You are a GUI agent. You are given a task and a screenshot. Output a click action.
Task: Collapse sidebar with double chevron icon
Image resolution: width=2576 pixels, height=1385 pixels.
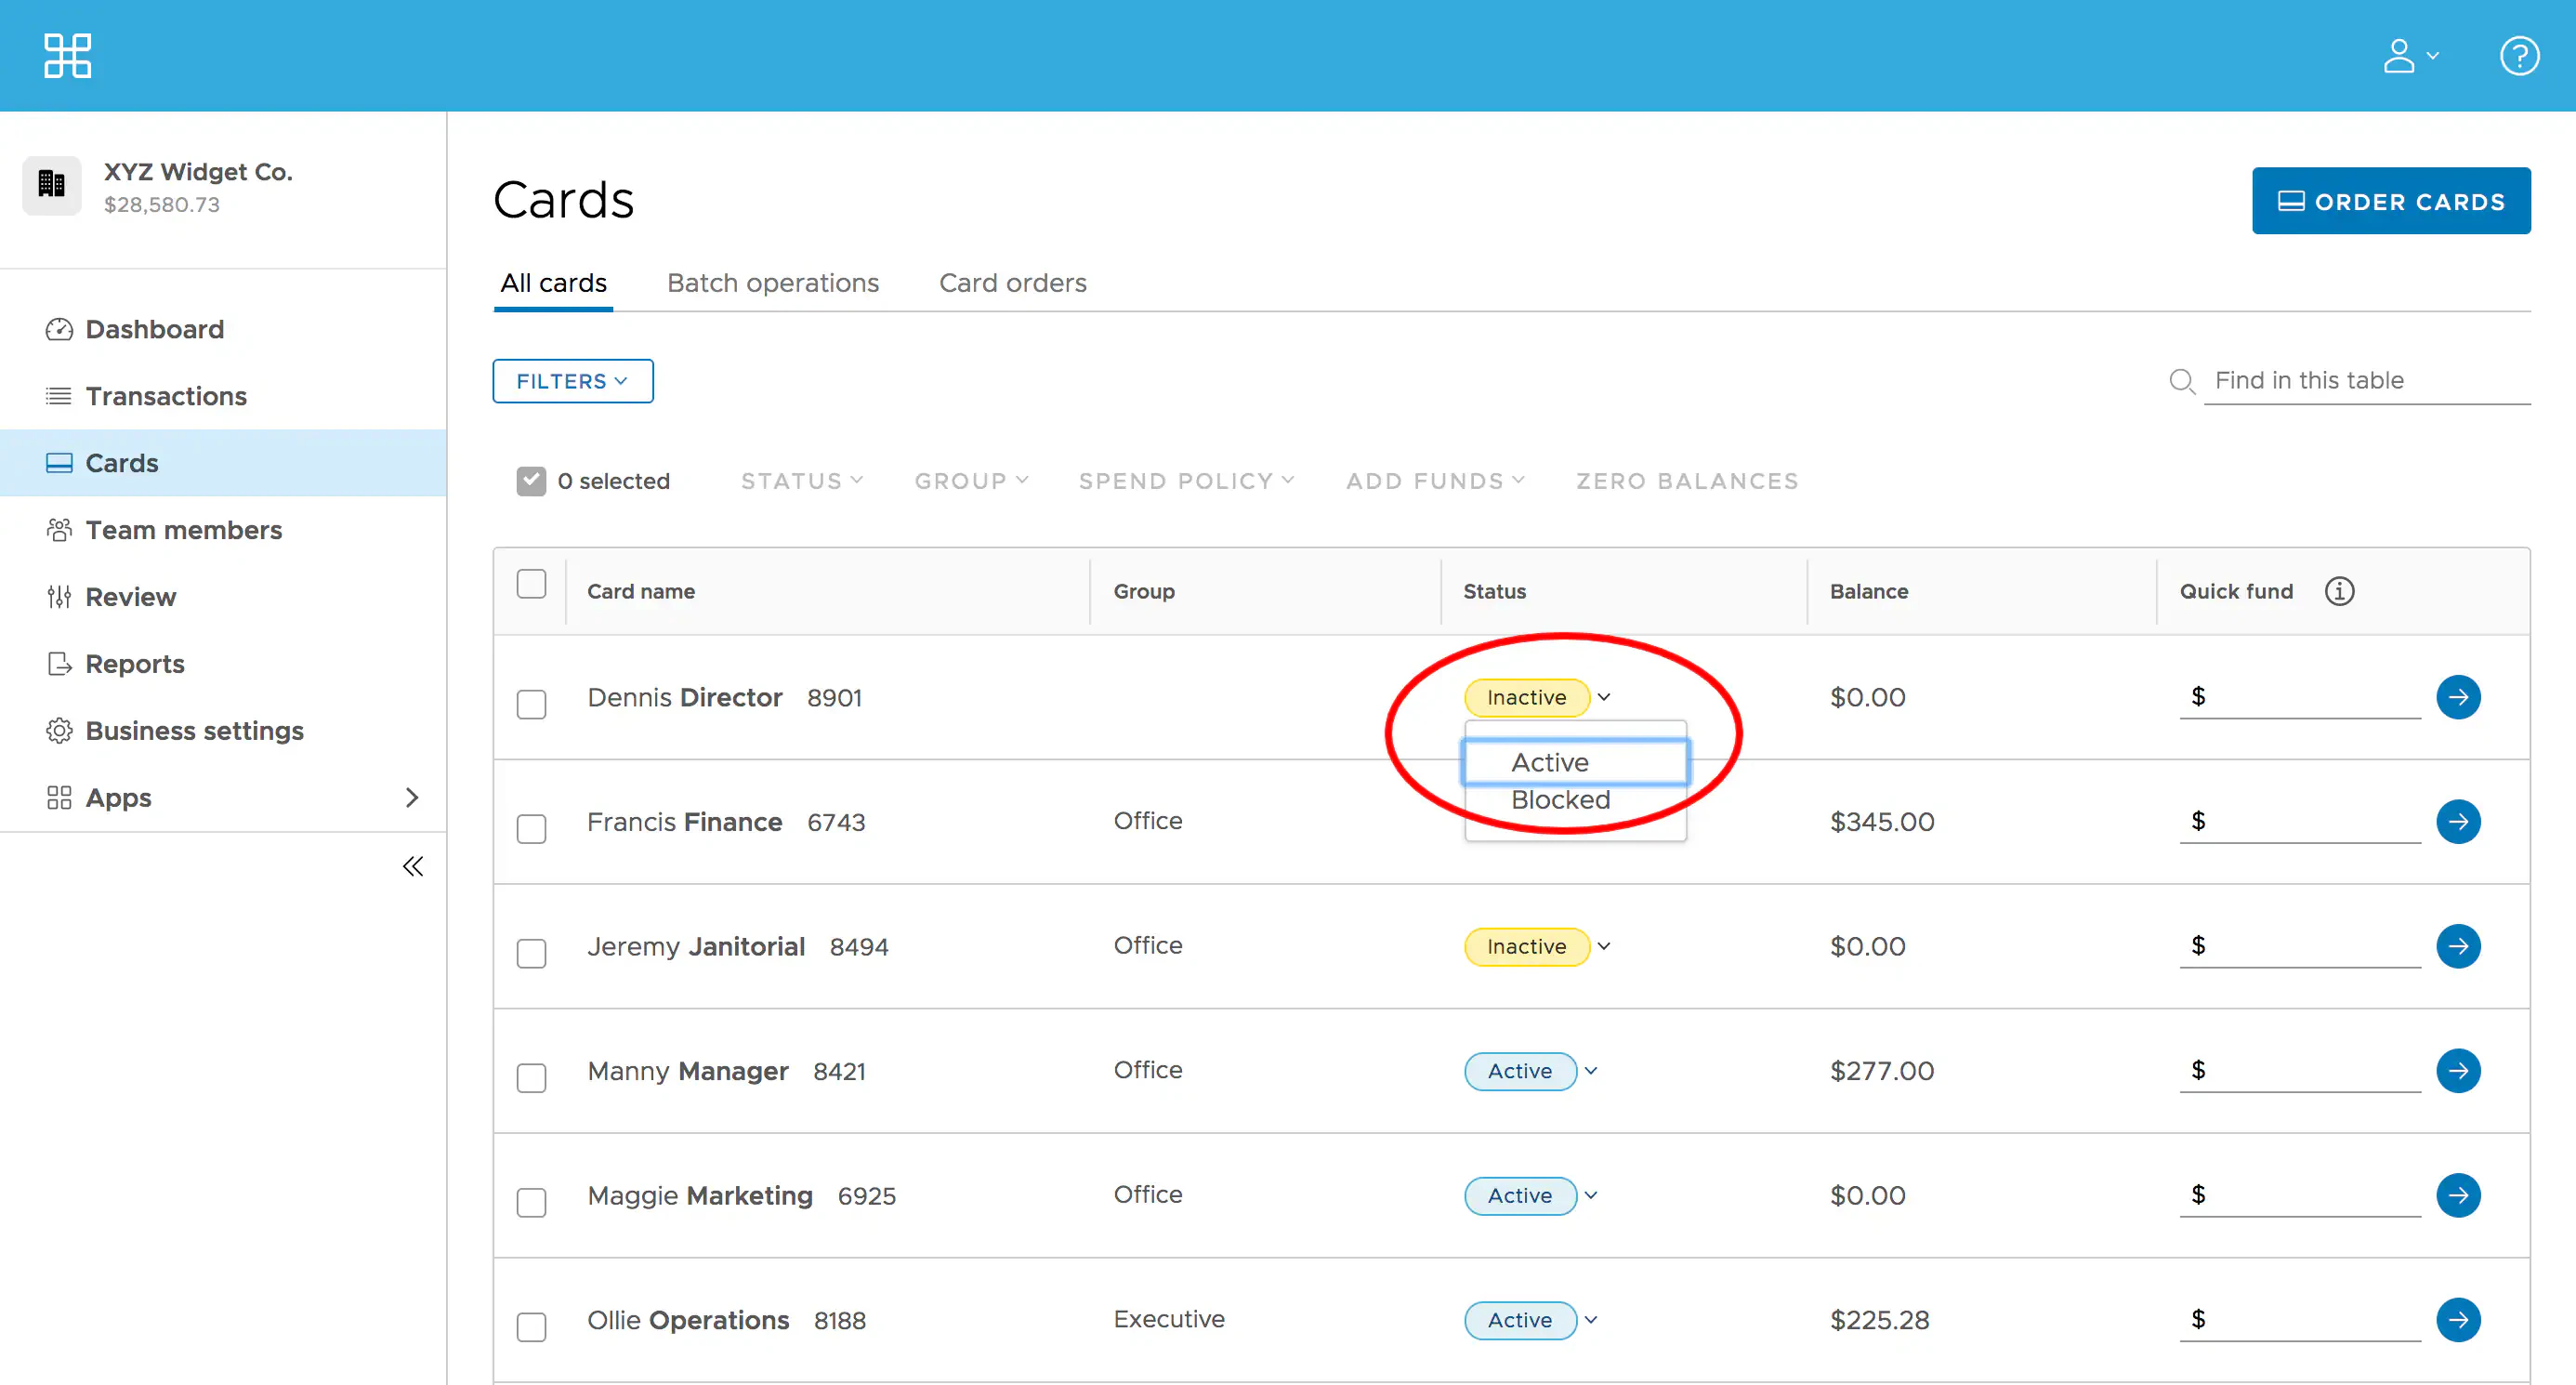(412, 866)
